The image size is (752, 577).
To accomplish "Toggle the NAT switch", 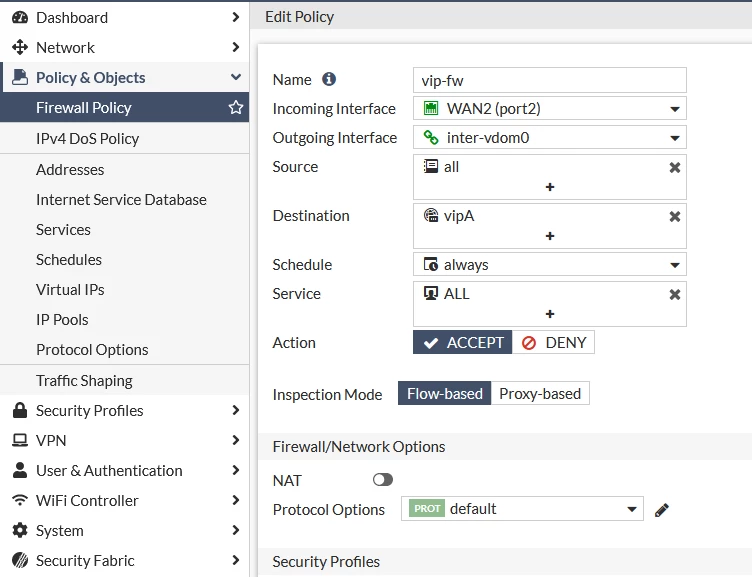I will tap(383, 480).
